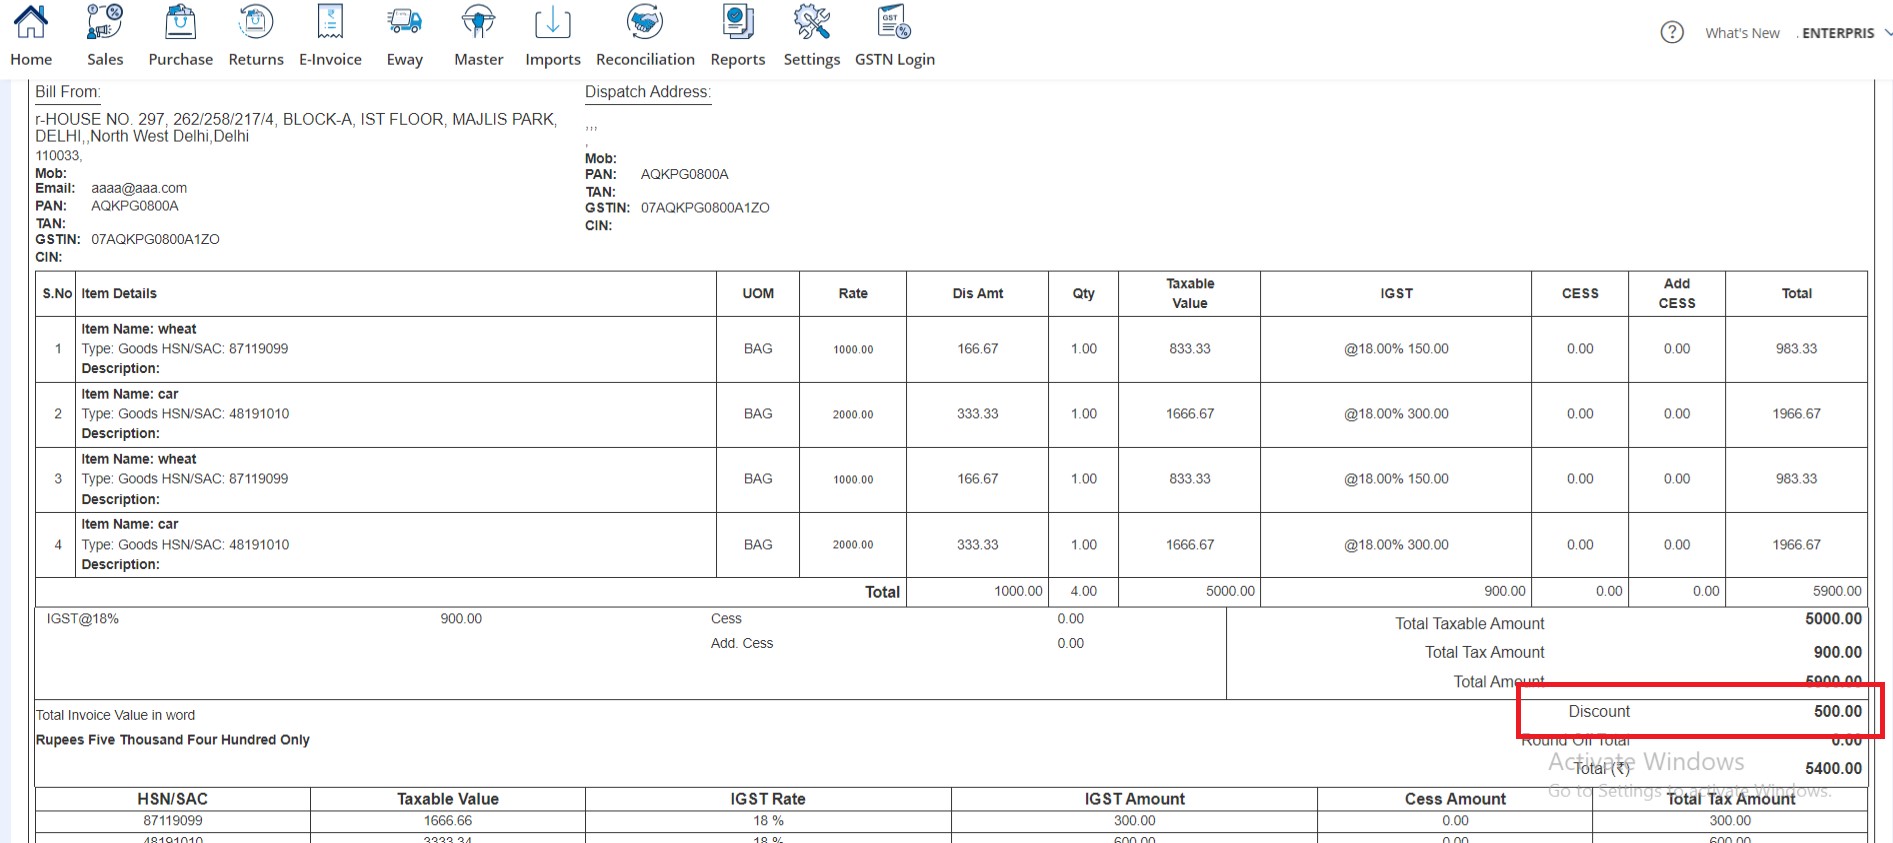Click the help question mark icon
1893x843 pixels.
pos(1672,33)
